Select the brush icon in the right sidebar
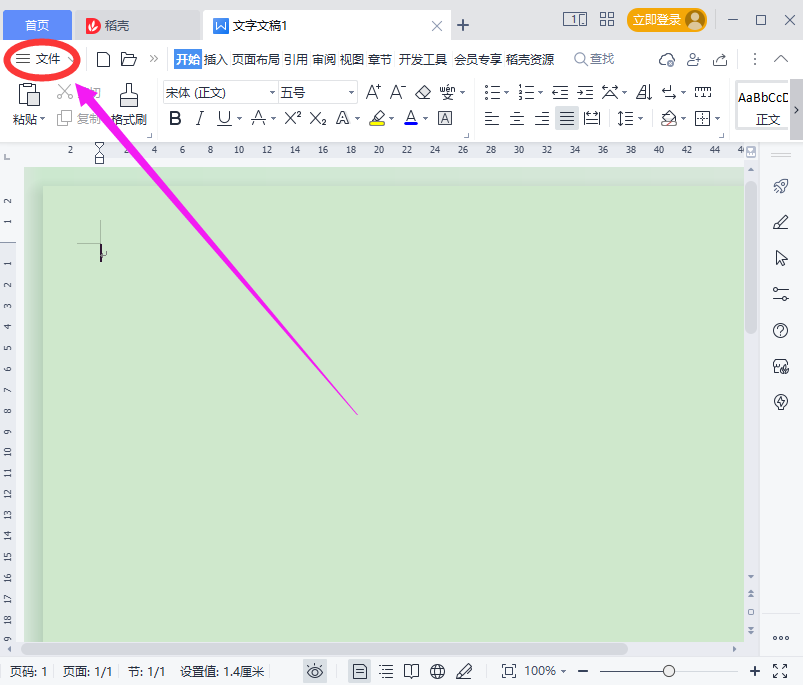The image size is (803, 685). 780,221
